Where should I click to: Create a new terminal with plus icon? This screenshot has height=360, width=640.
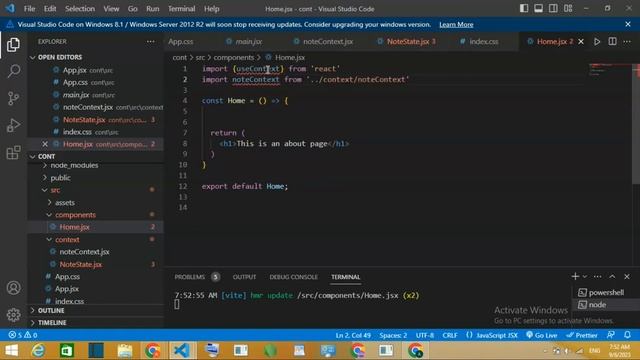click(x=575, y=276)
